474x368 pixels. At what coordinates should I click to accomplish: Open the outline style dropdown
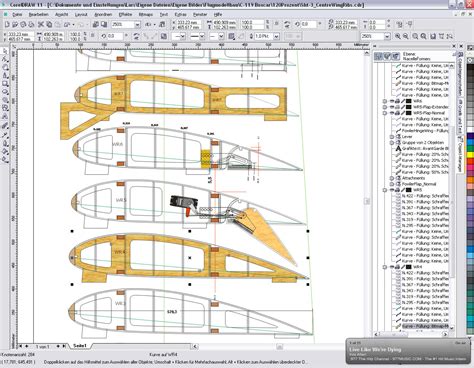(202, 36)
